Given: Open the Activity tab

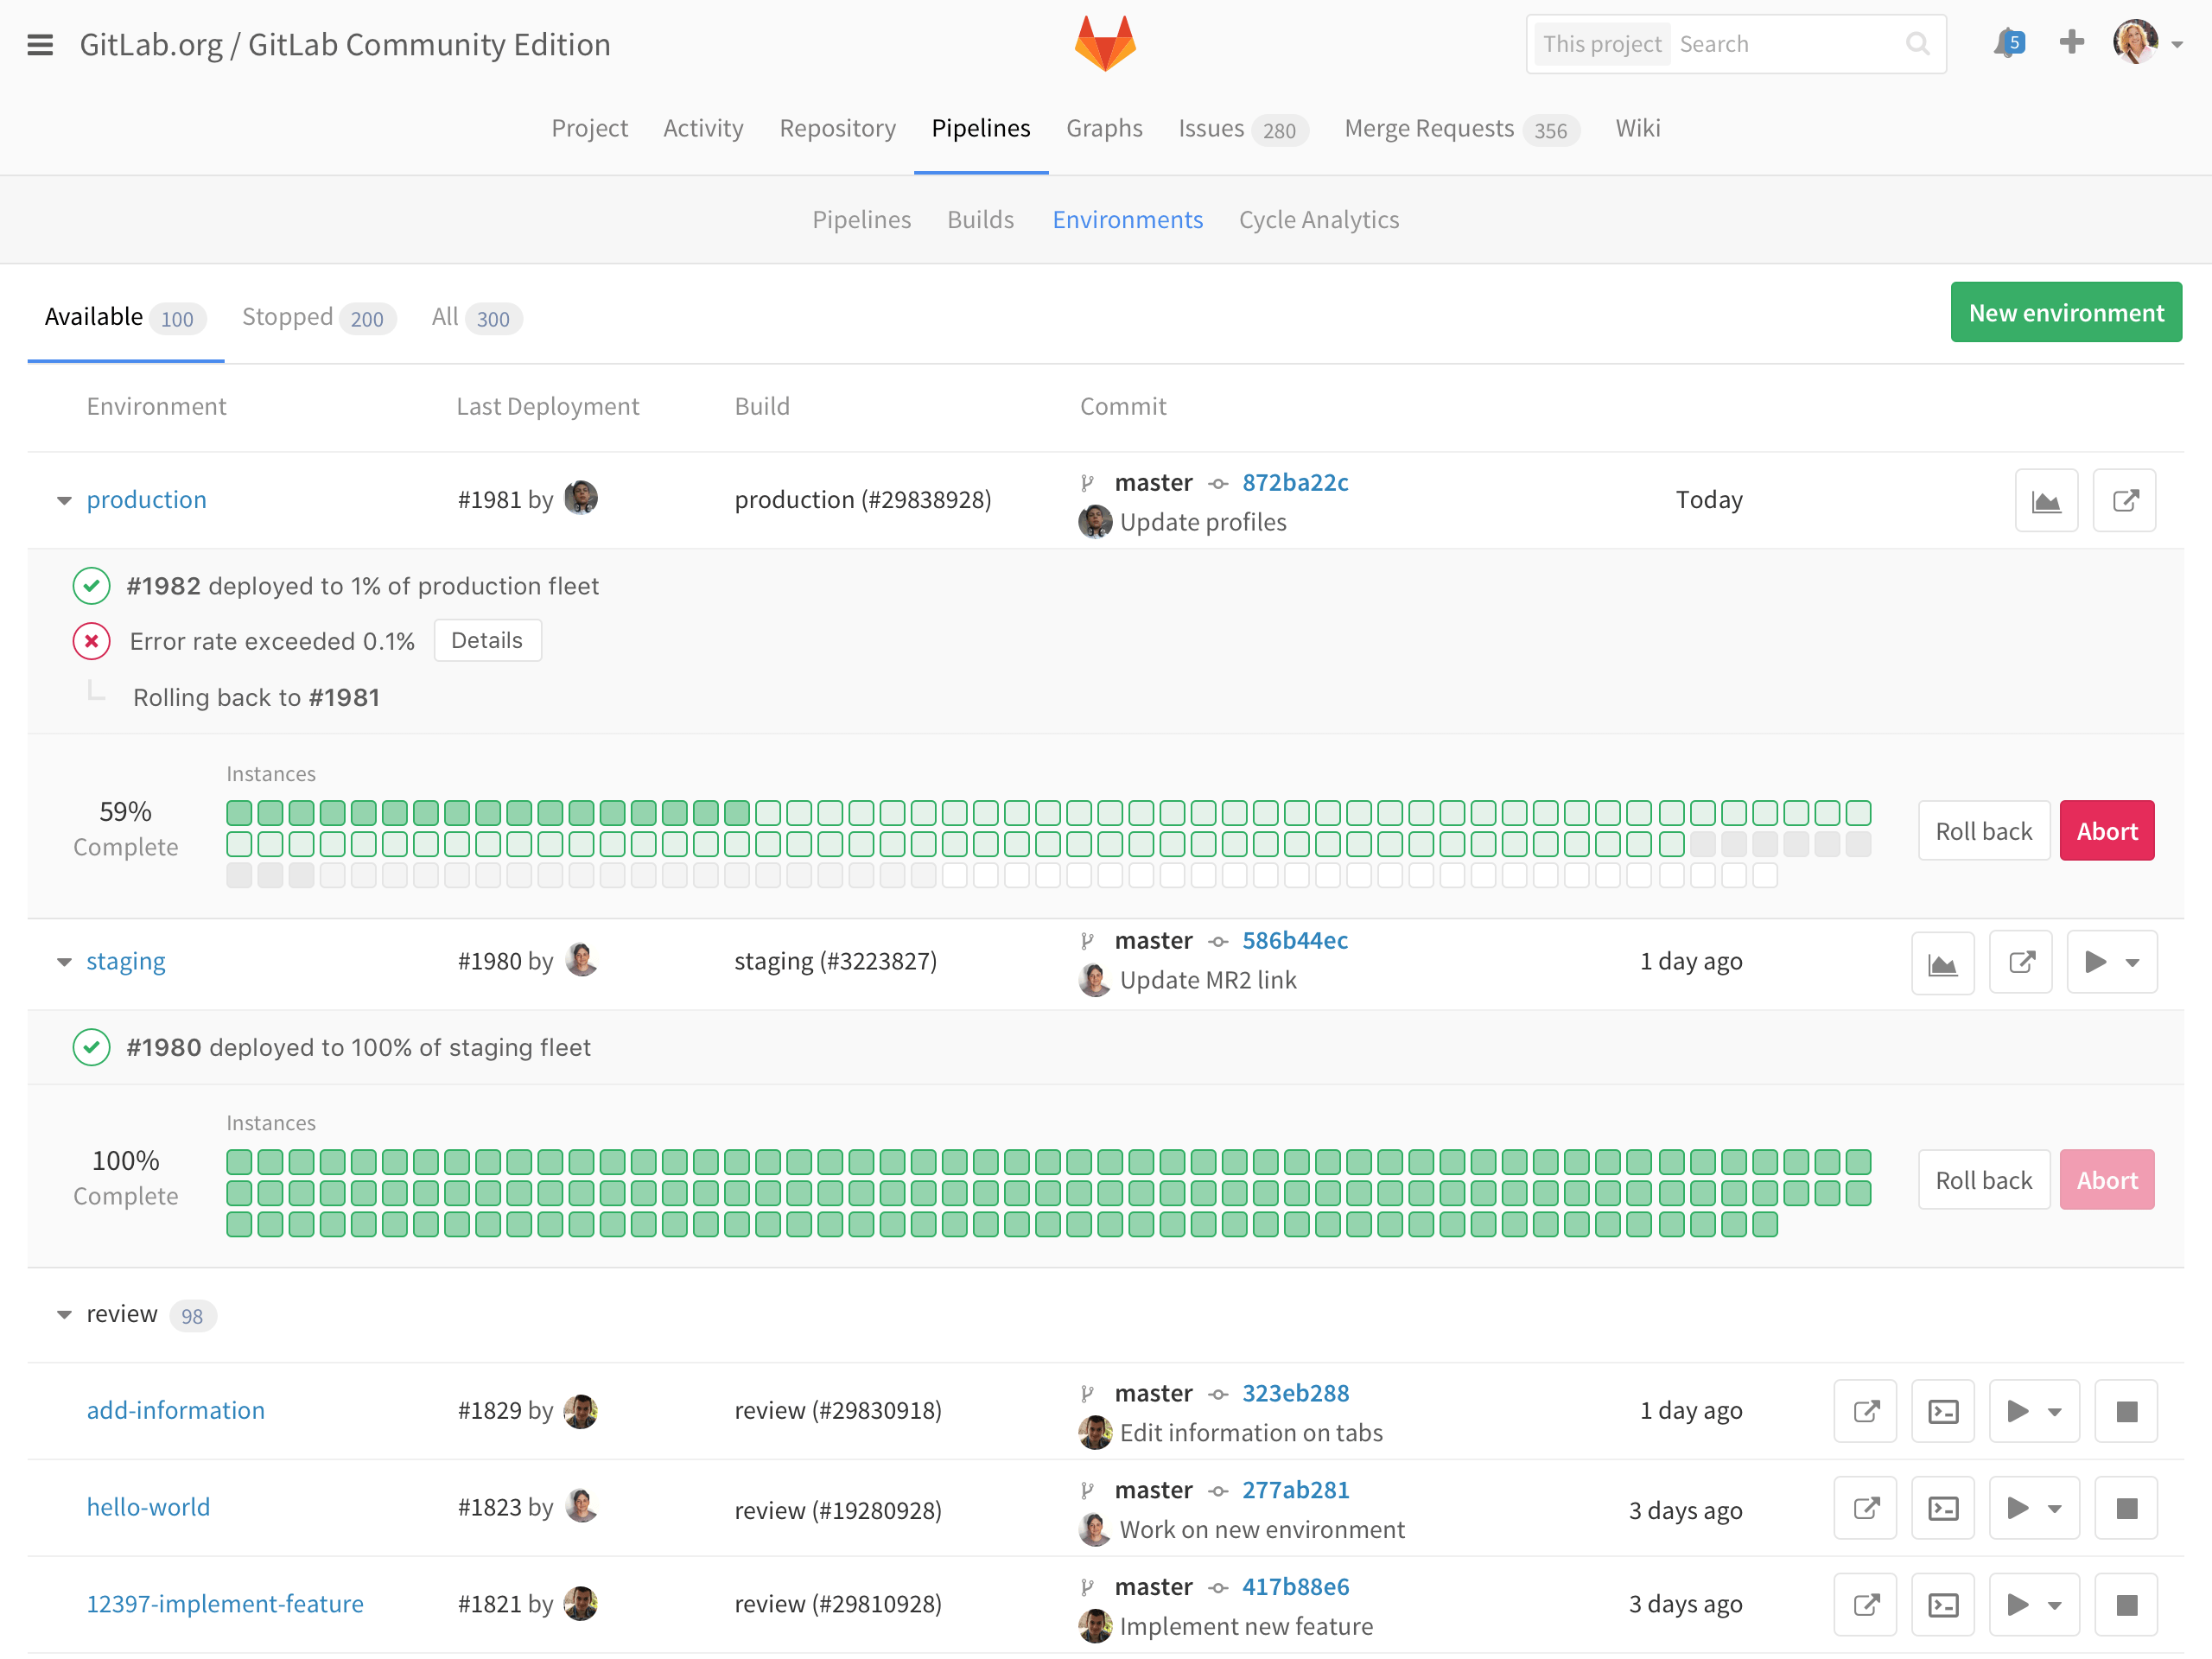Looking at the screenshot, I should [x=703, y=128].
